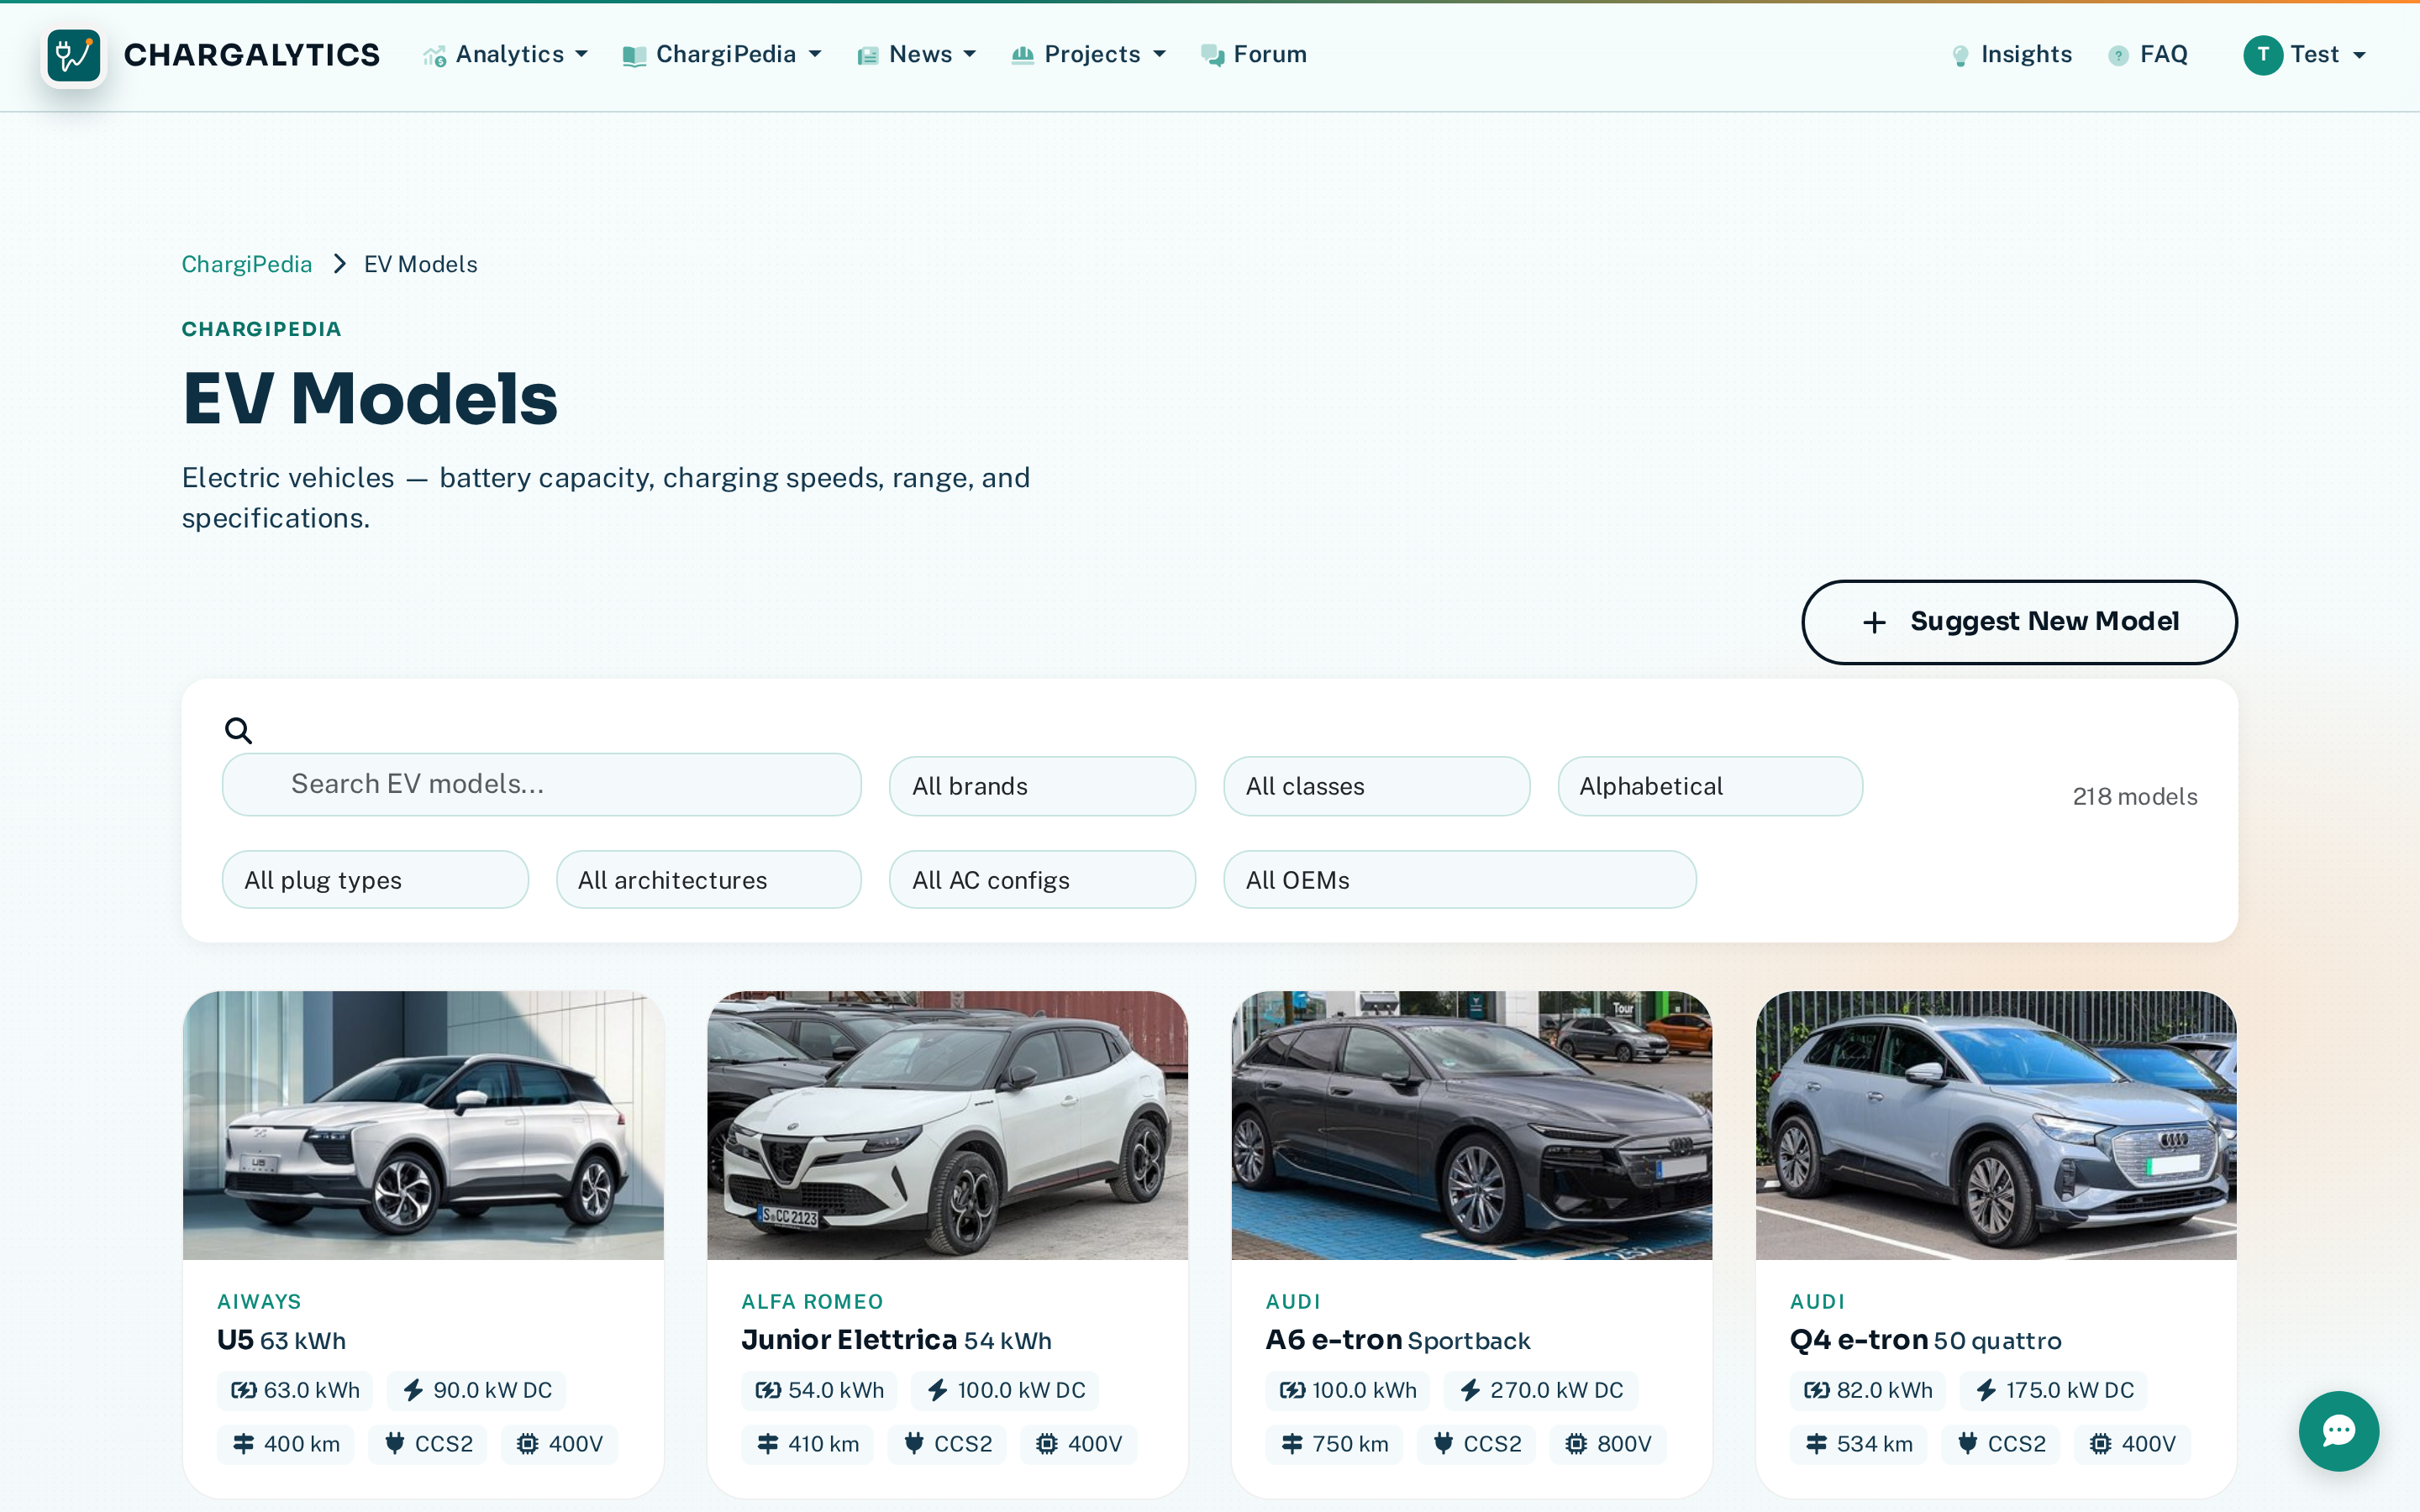Viewport: 2420px width, 1512px height.
Task: Click the ChargiPedia book icon
Action: coord(634,56)
